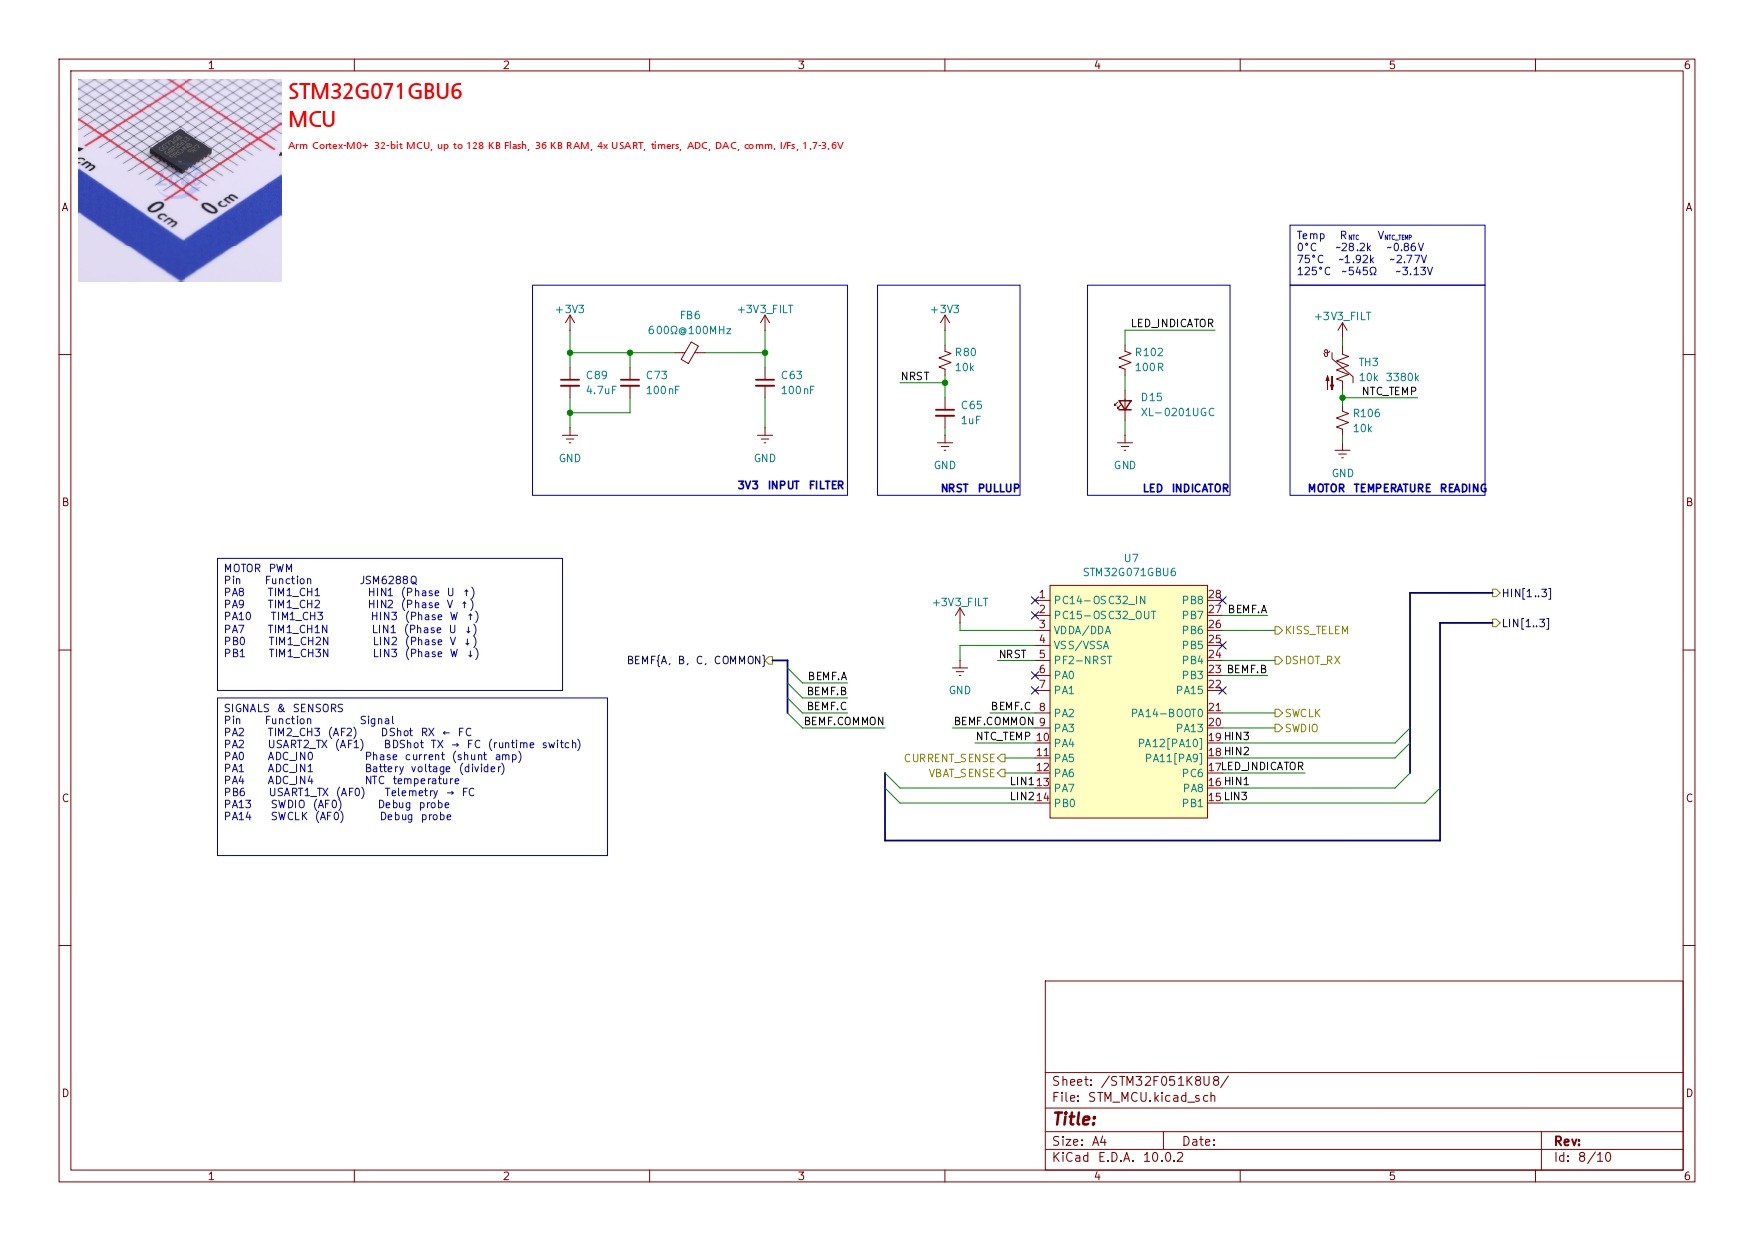Viewport: 1754px width, 1241px height.
Task: Select capacitor C89 4.7uF symbol
Action: point(570,382)
